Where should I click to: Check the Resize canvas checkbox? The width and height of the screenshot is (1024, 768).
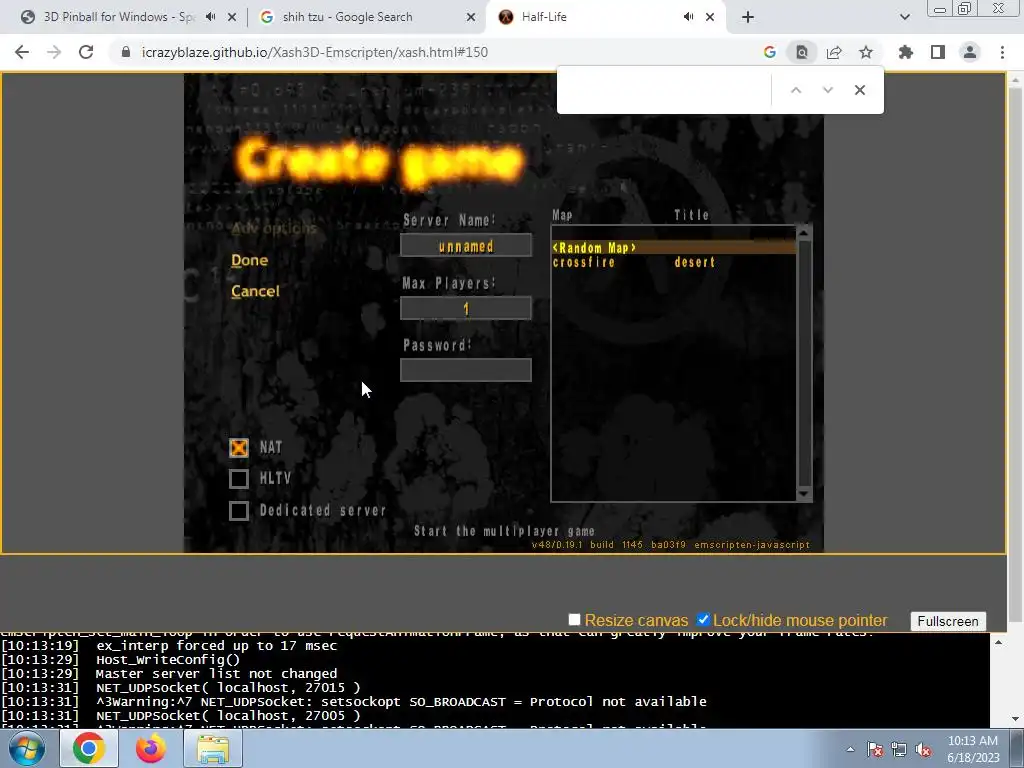click(x=574, y=619)
